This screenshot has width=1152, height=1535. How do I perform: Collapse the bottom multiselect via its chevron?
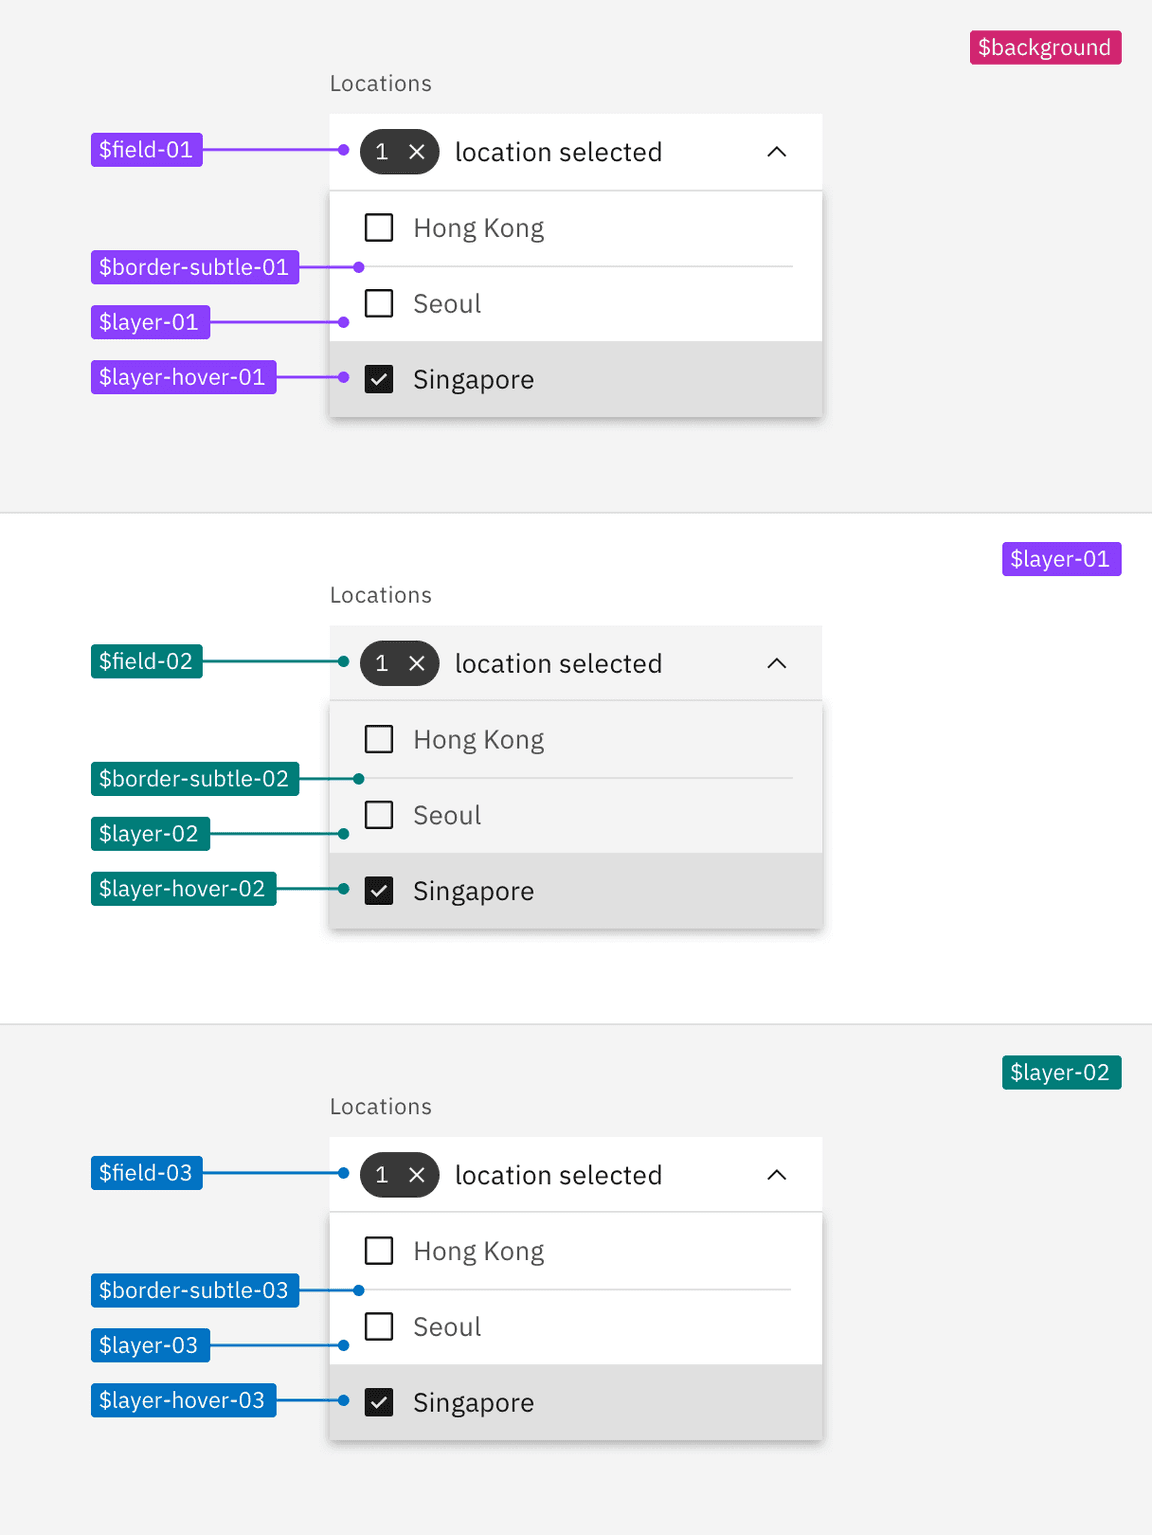(x=777, y=1175)
